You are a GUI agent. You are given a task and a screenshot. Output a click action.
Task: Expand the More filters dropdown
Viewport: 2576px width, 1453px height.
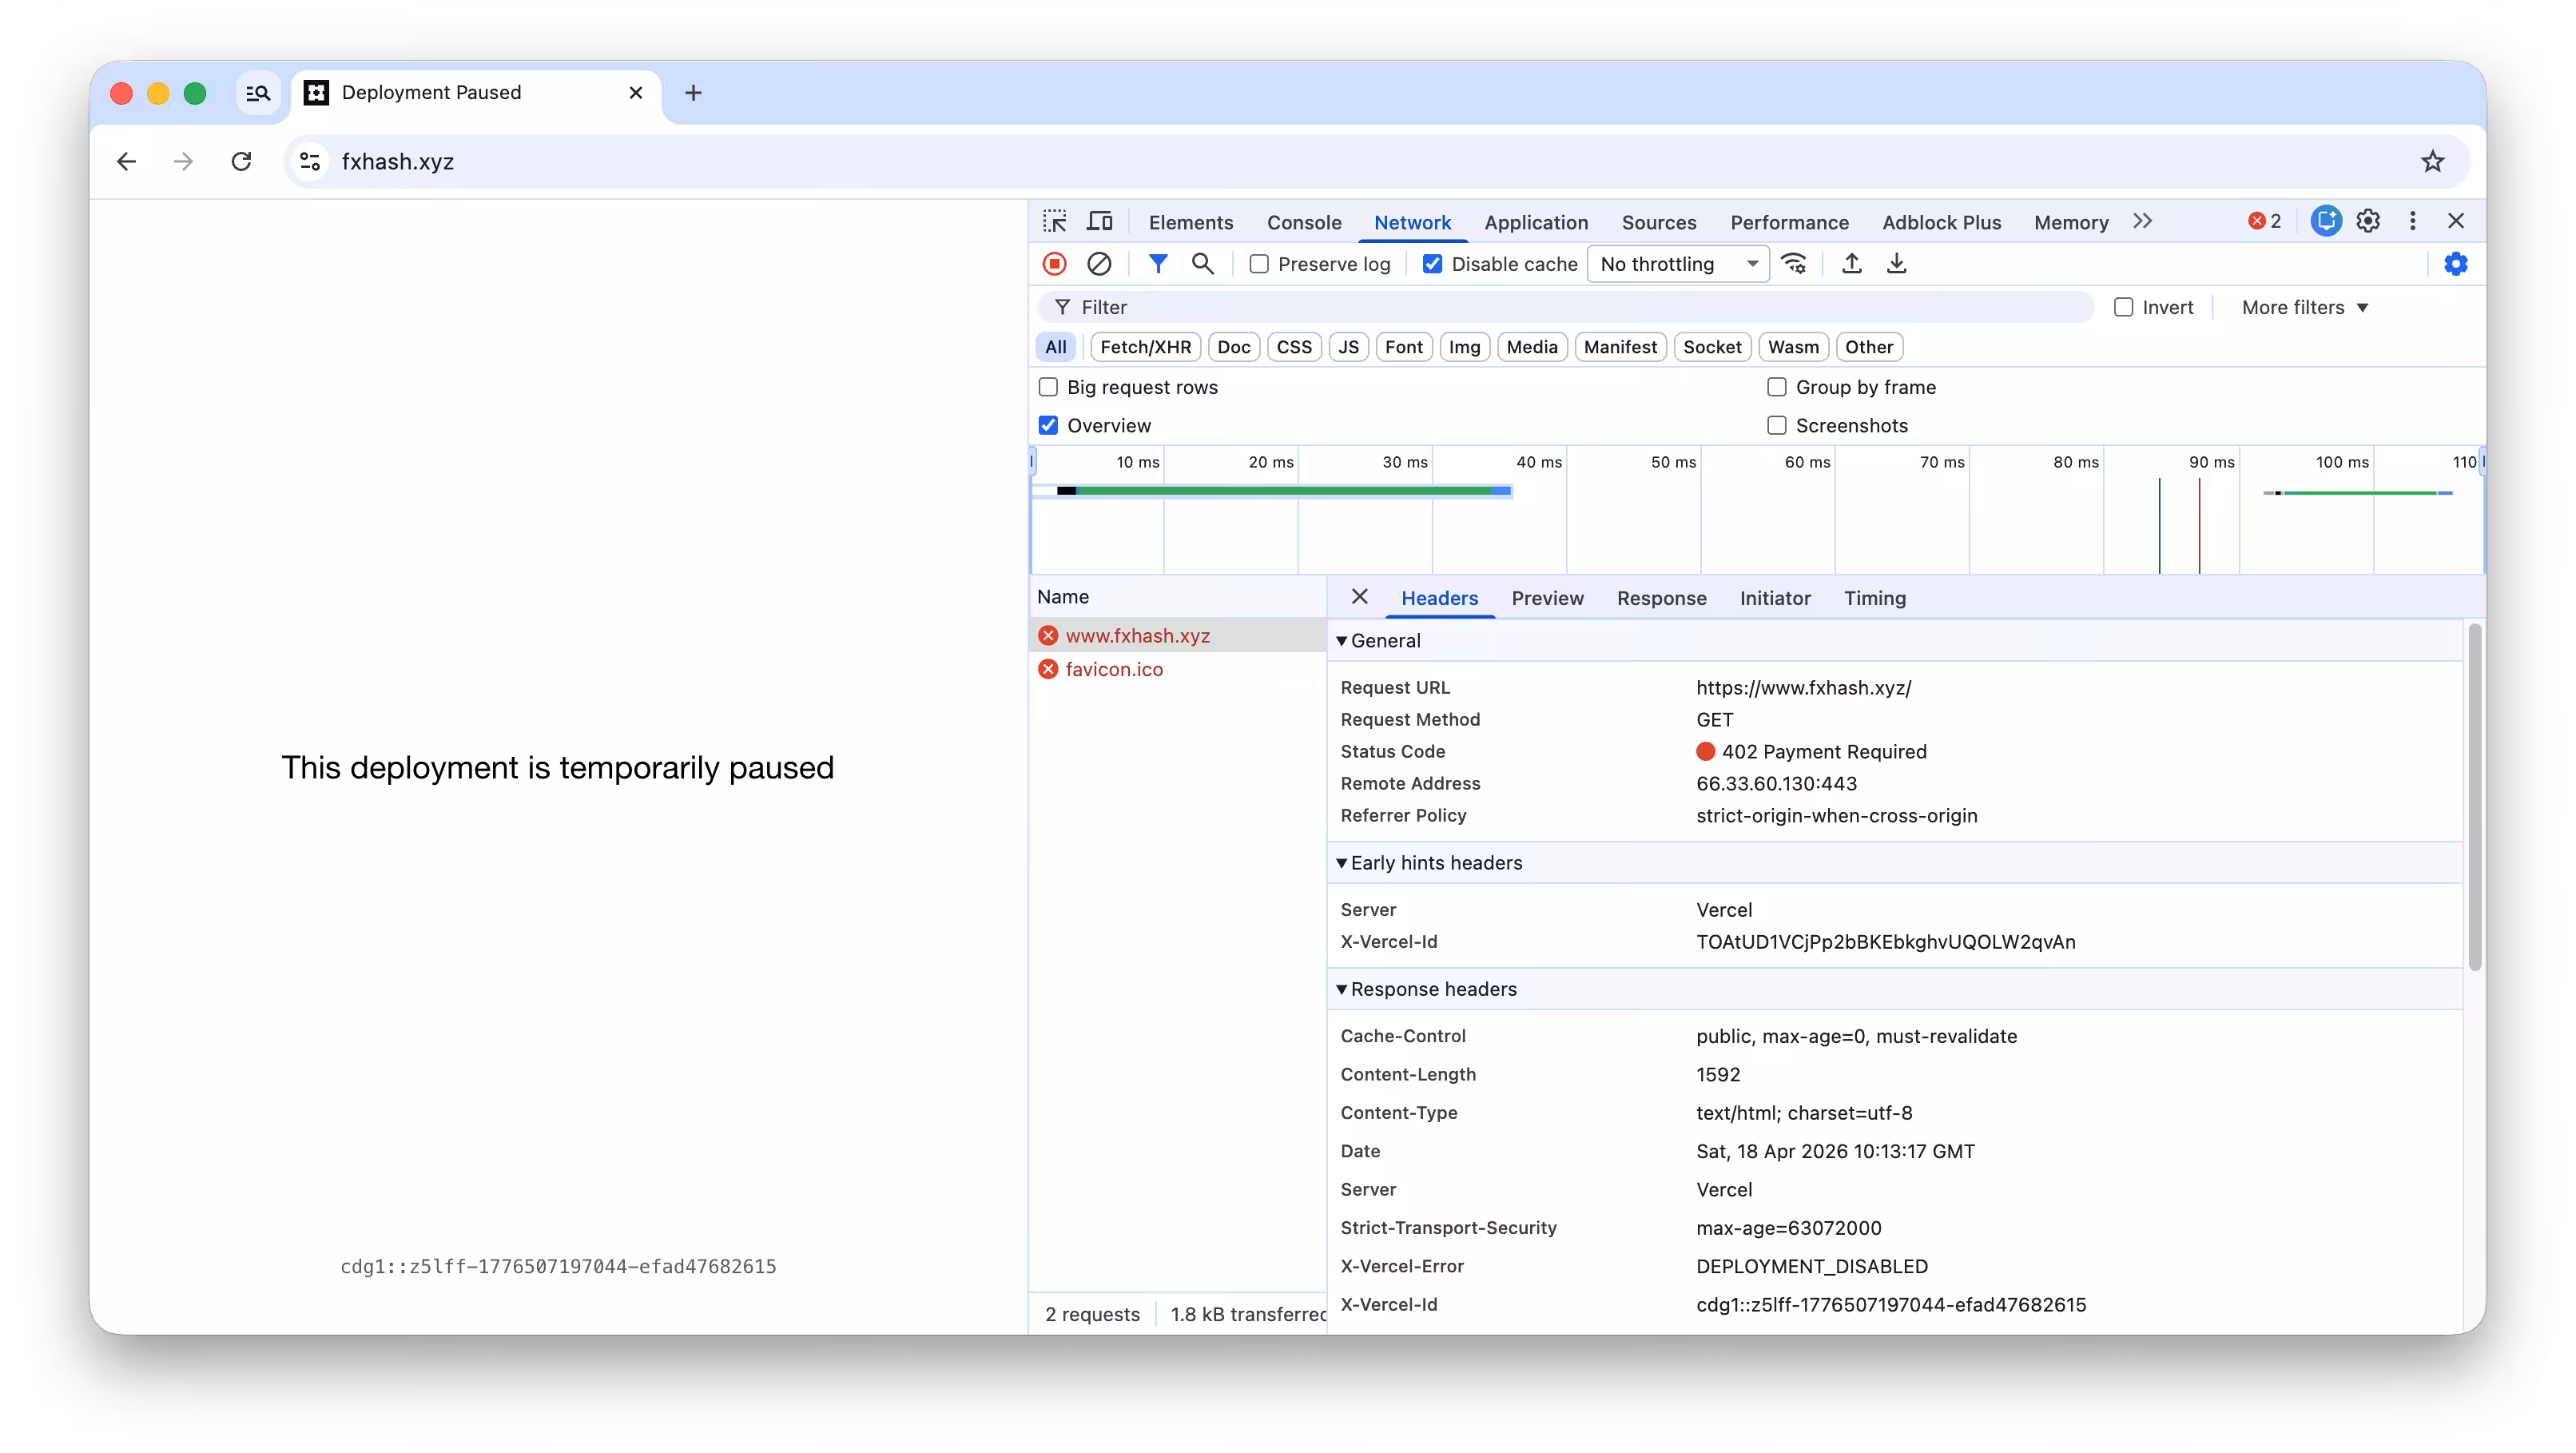click(x=2304, y=307)
